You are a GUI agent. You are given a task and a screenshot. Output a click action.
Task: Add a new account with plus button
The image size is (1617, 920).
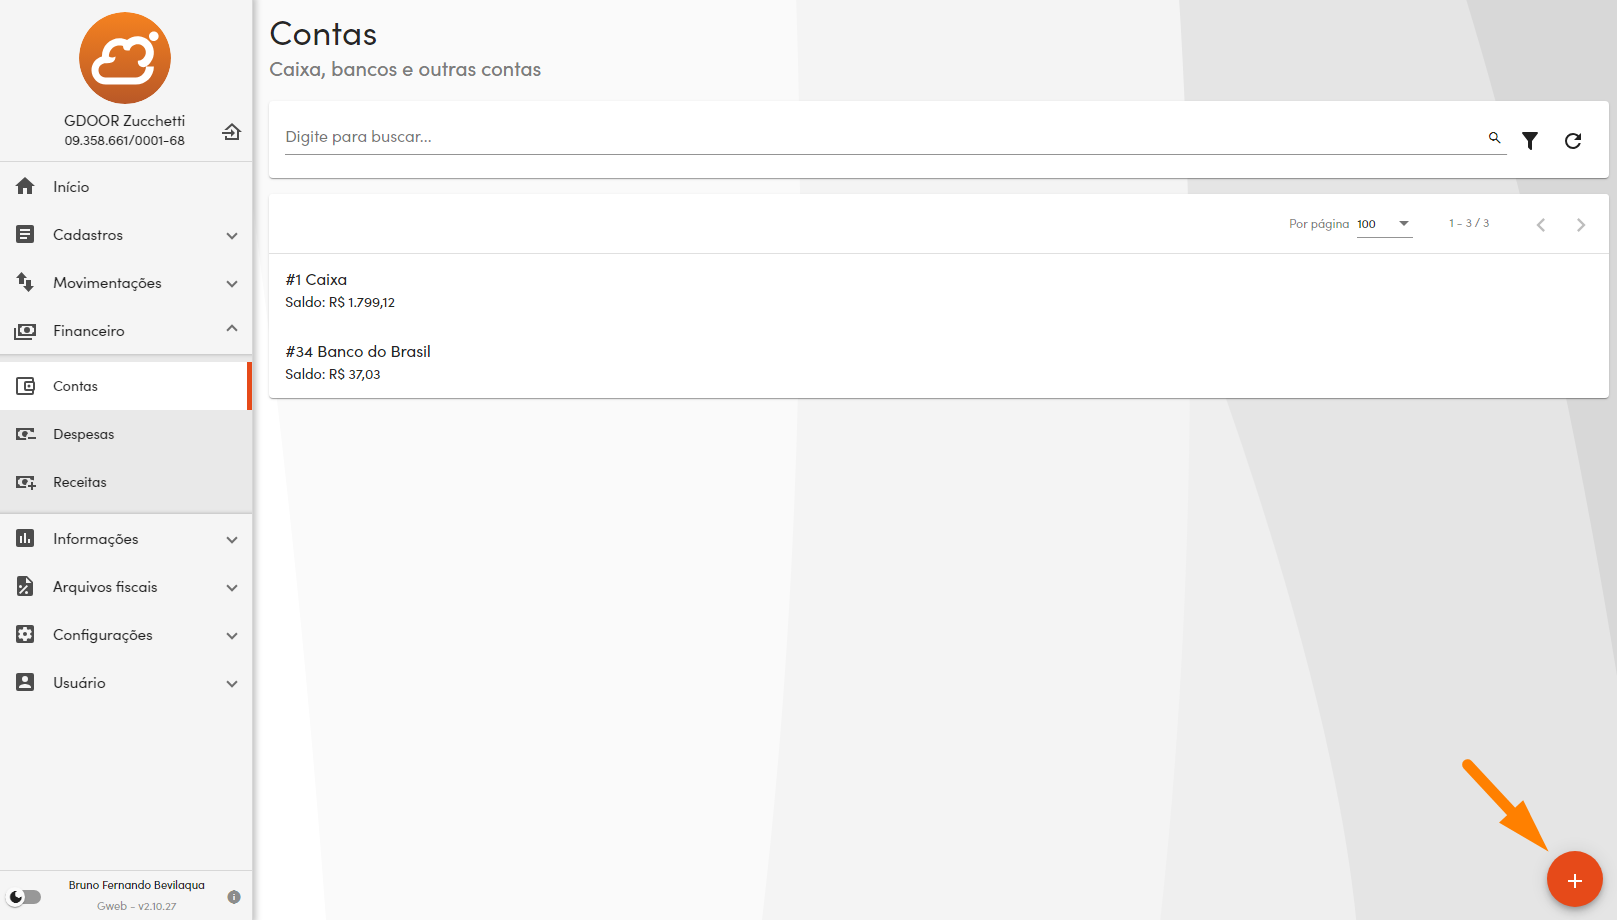(1575, 880)
